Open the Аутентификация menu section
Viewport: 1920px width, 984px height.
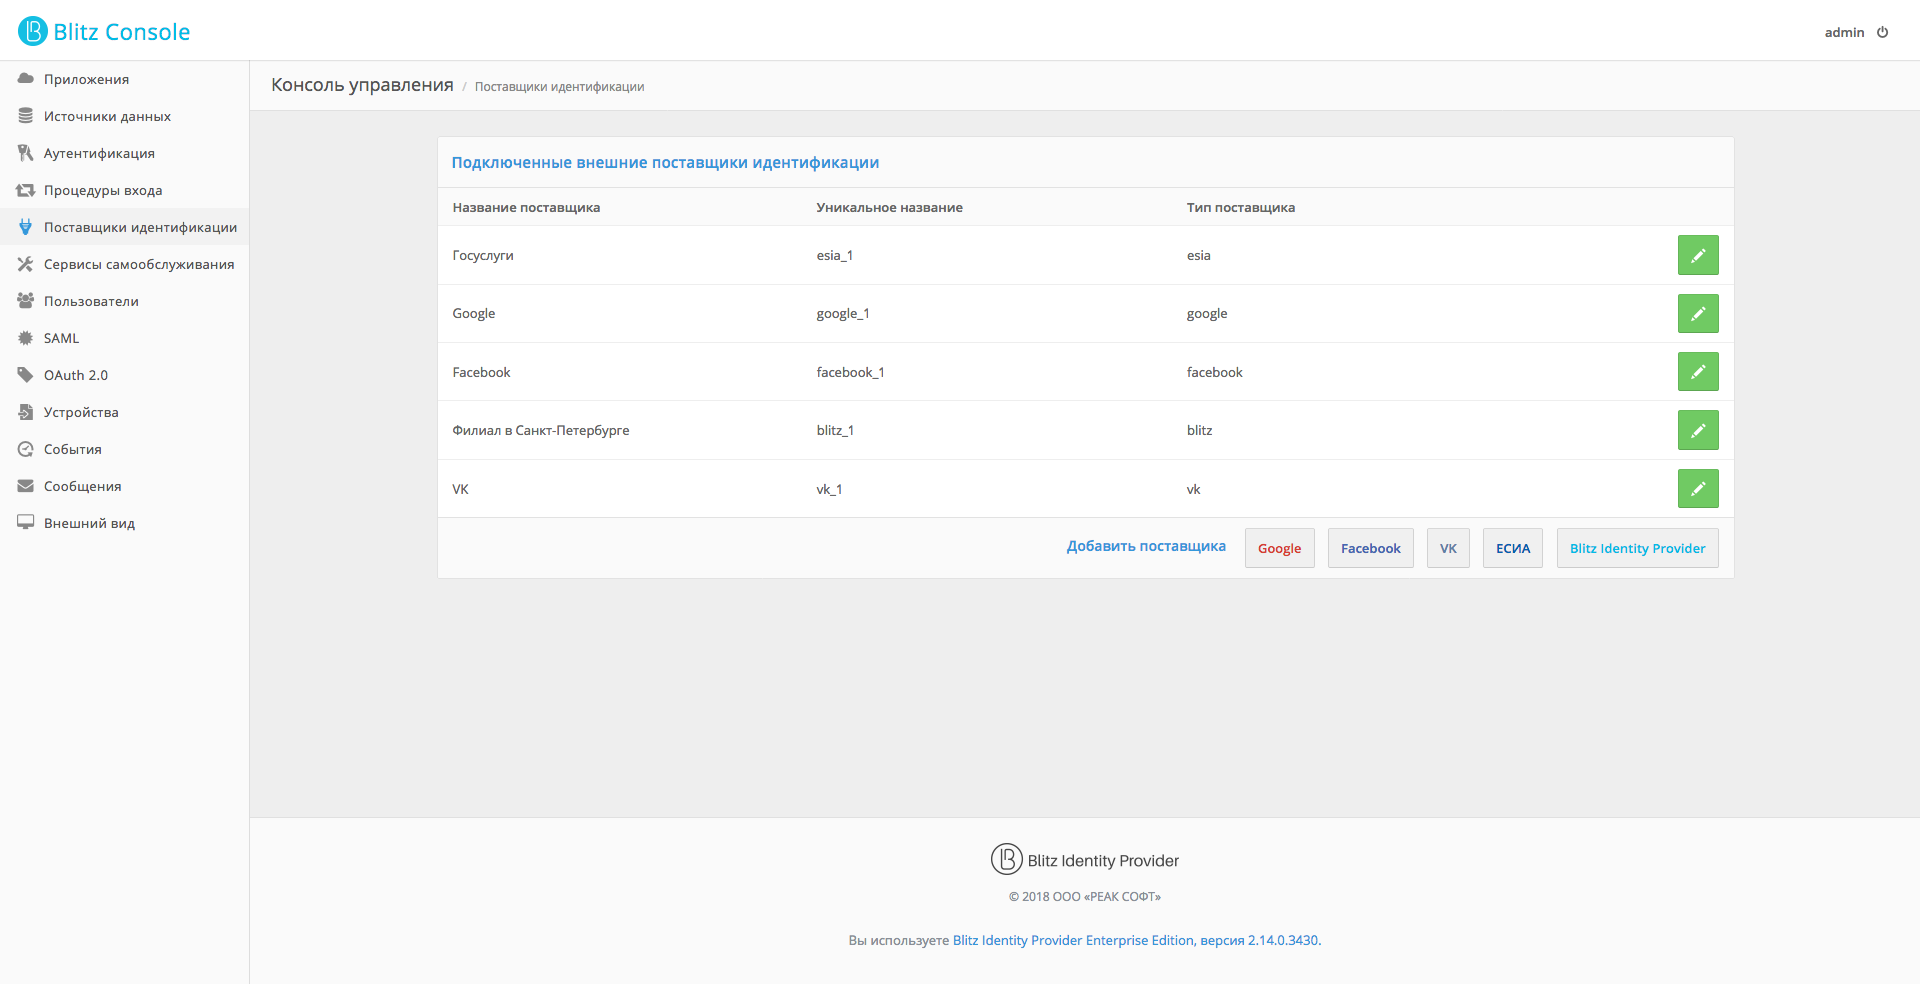[x=99, y=153]
